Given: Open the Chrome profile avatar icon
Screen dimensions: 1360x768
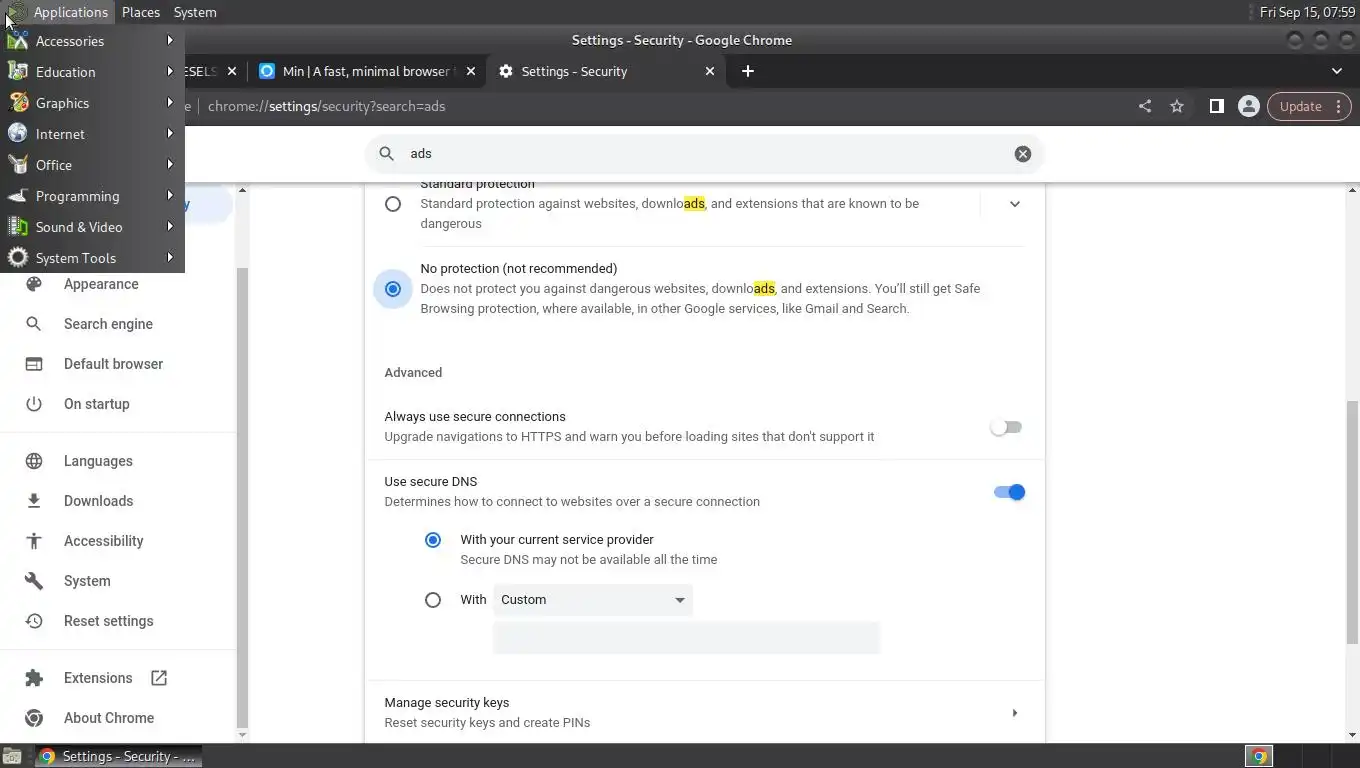Looking at the screenshot, I should pyautogui.click(x=1248, y=106).
